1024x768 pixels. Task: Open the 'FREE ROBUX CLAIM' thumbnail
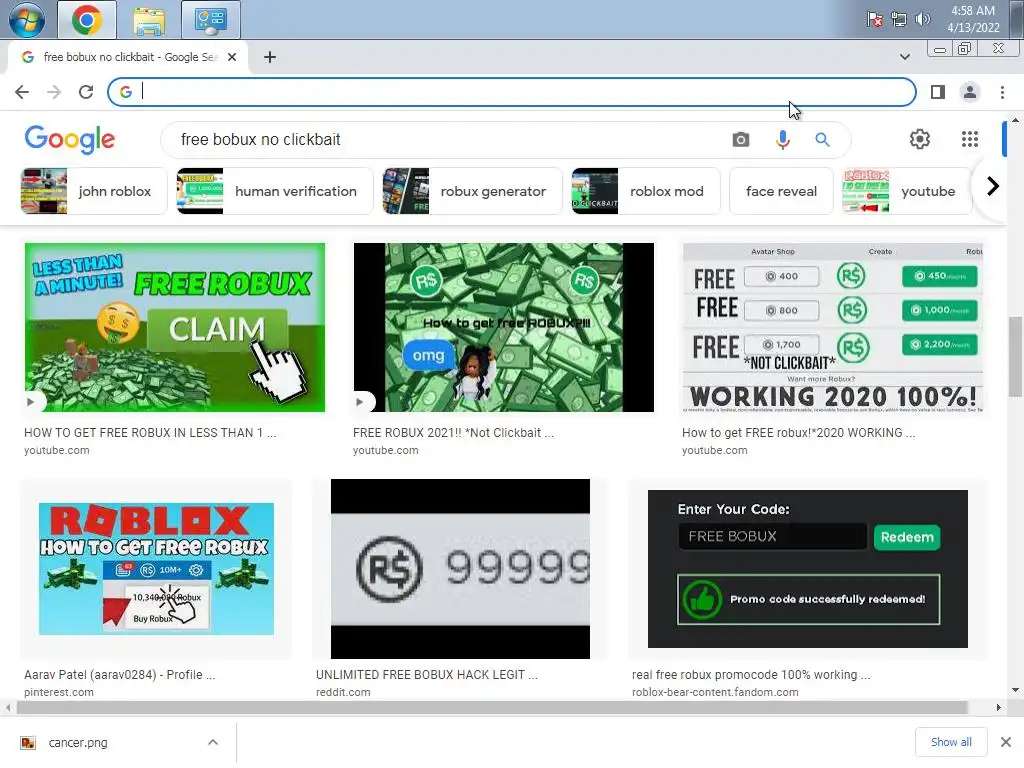click(x=174, y=327)
